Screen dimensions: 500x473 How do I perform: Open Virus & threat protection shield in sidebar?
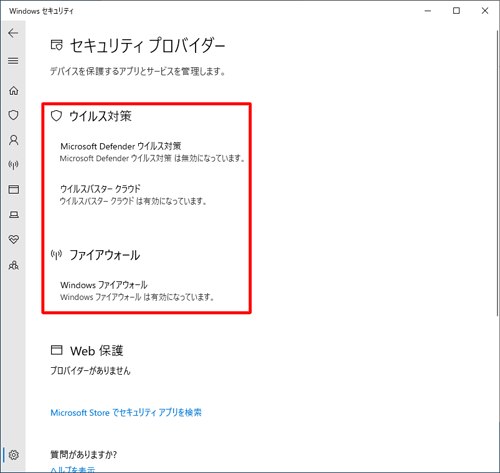13,115
